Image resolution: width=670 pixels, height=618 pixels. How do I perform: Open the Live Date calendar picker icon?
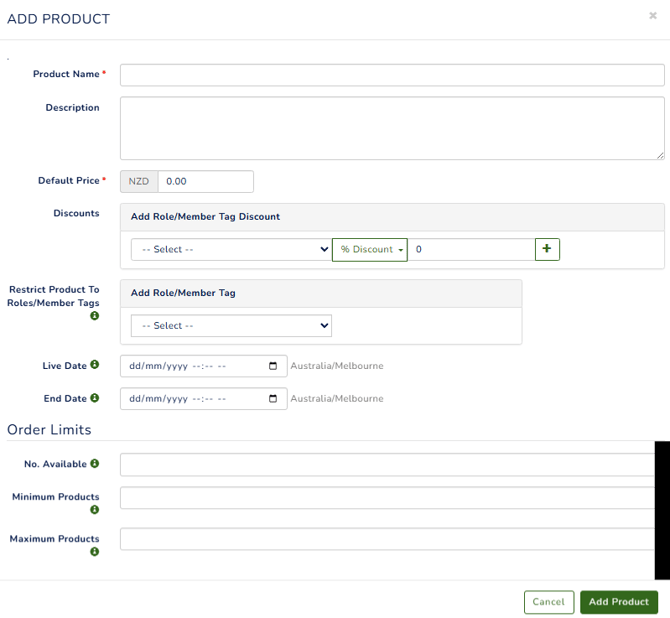[273, 366]
